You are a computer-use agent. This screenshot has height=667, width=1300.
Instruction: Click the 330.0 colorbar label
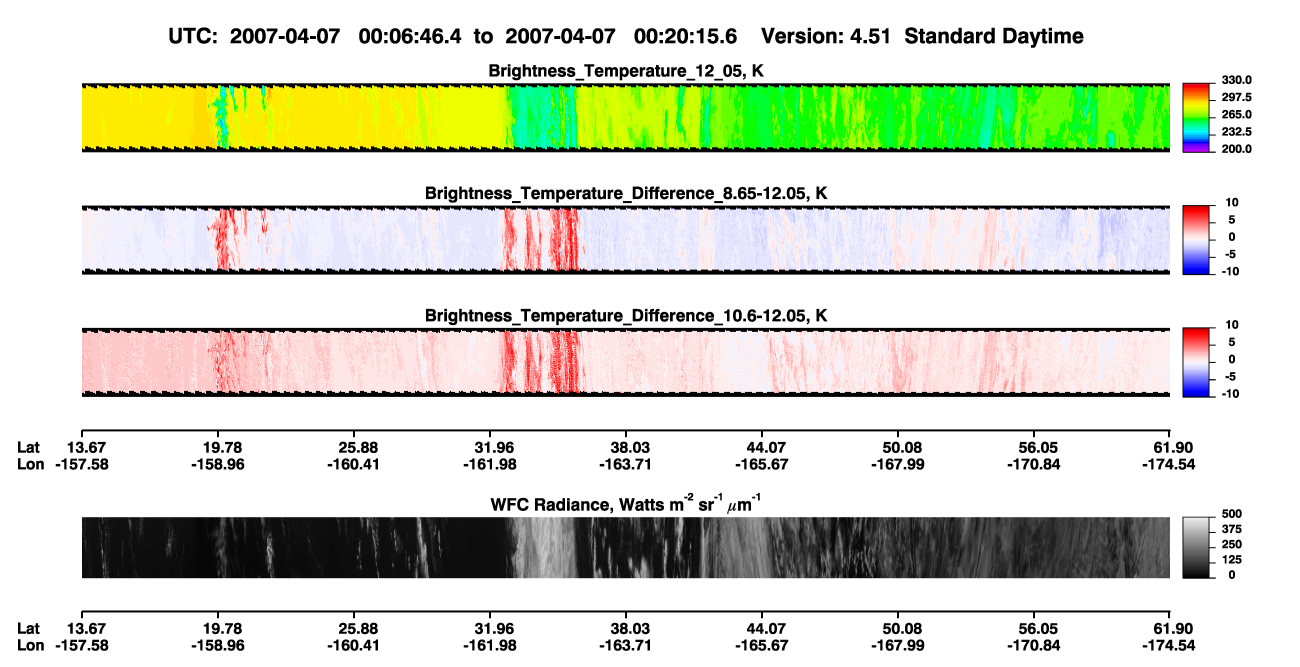click(1236, 80)
